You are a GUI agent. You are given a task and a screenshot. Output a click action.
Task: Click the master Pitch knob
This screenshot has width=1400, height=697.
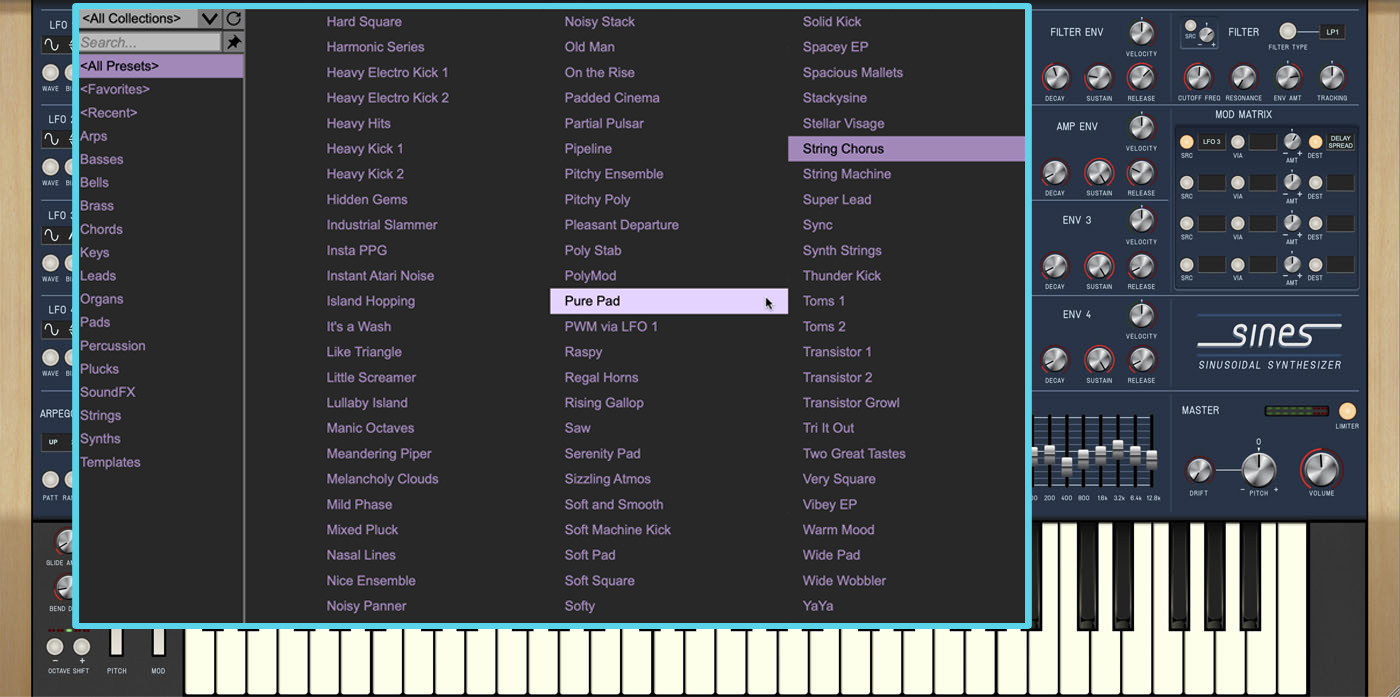point(1259,469)
